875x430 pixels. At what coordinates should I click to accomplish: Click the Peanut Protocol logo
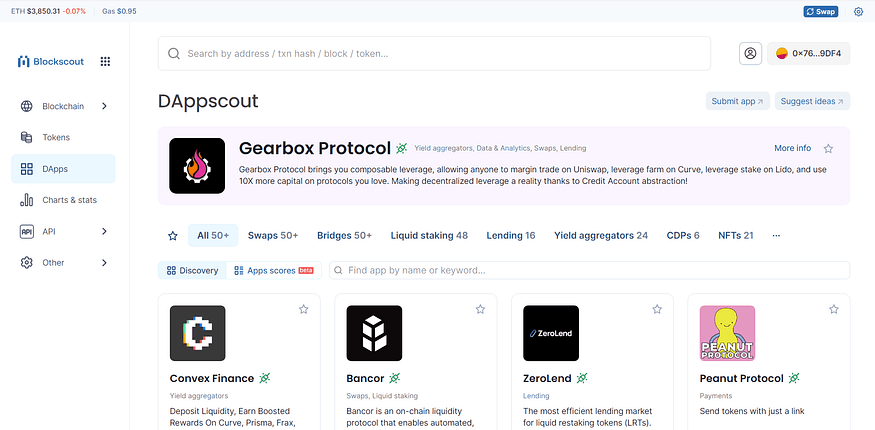727,333
